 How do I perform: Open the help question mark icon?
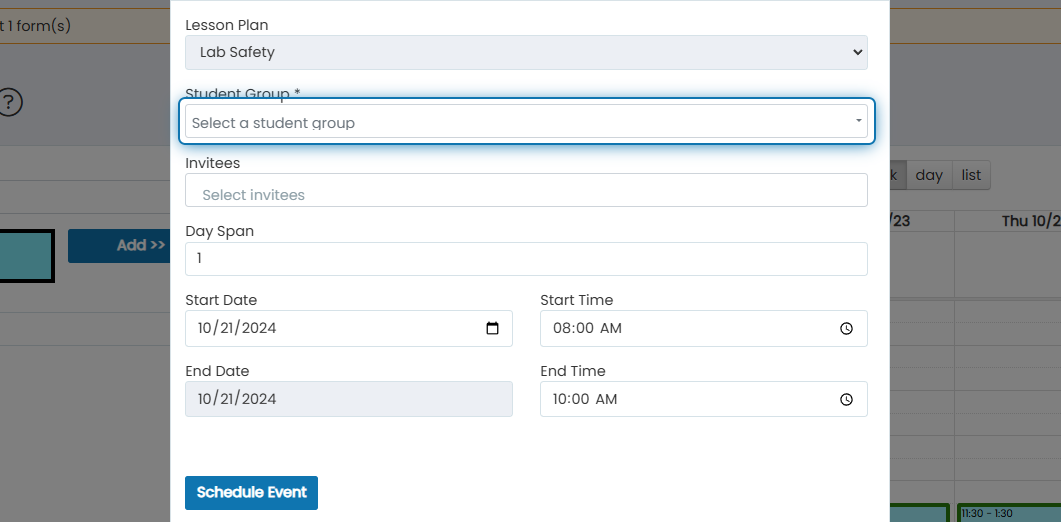(x=10, y=103)
